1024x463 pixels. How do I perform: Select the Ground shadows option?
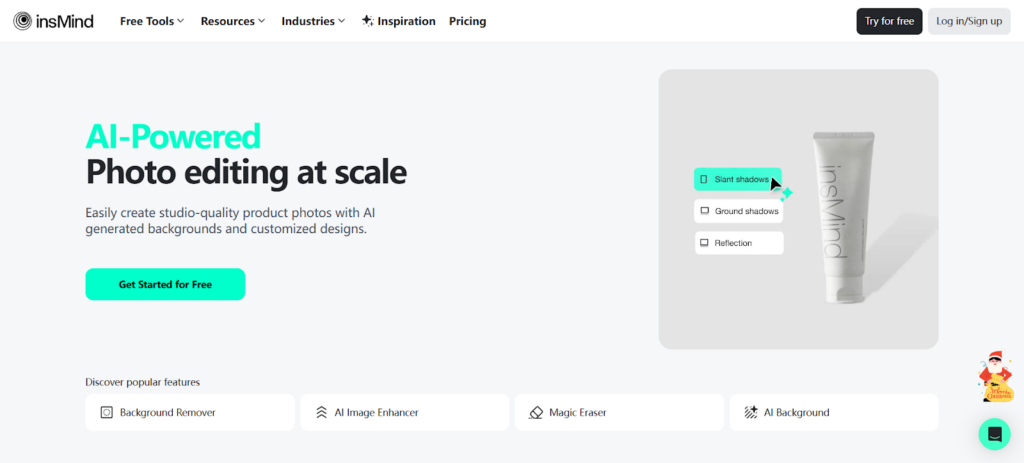738,211
